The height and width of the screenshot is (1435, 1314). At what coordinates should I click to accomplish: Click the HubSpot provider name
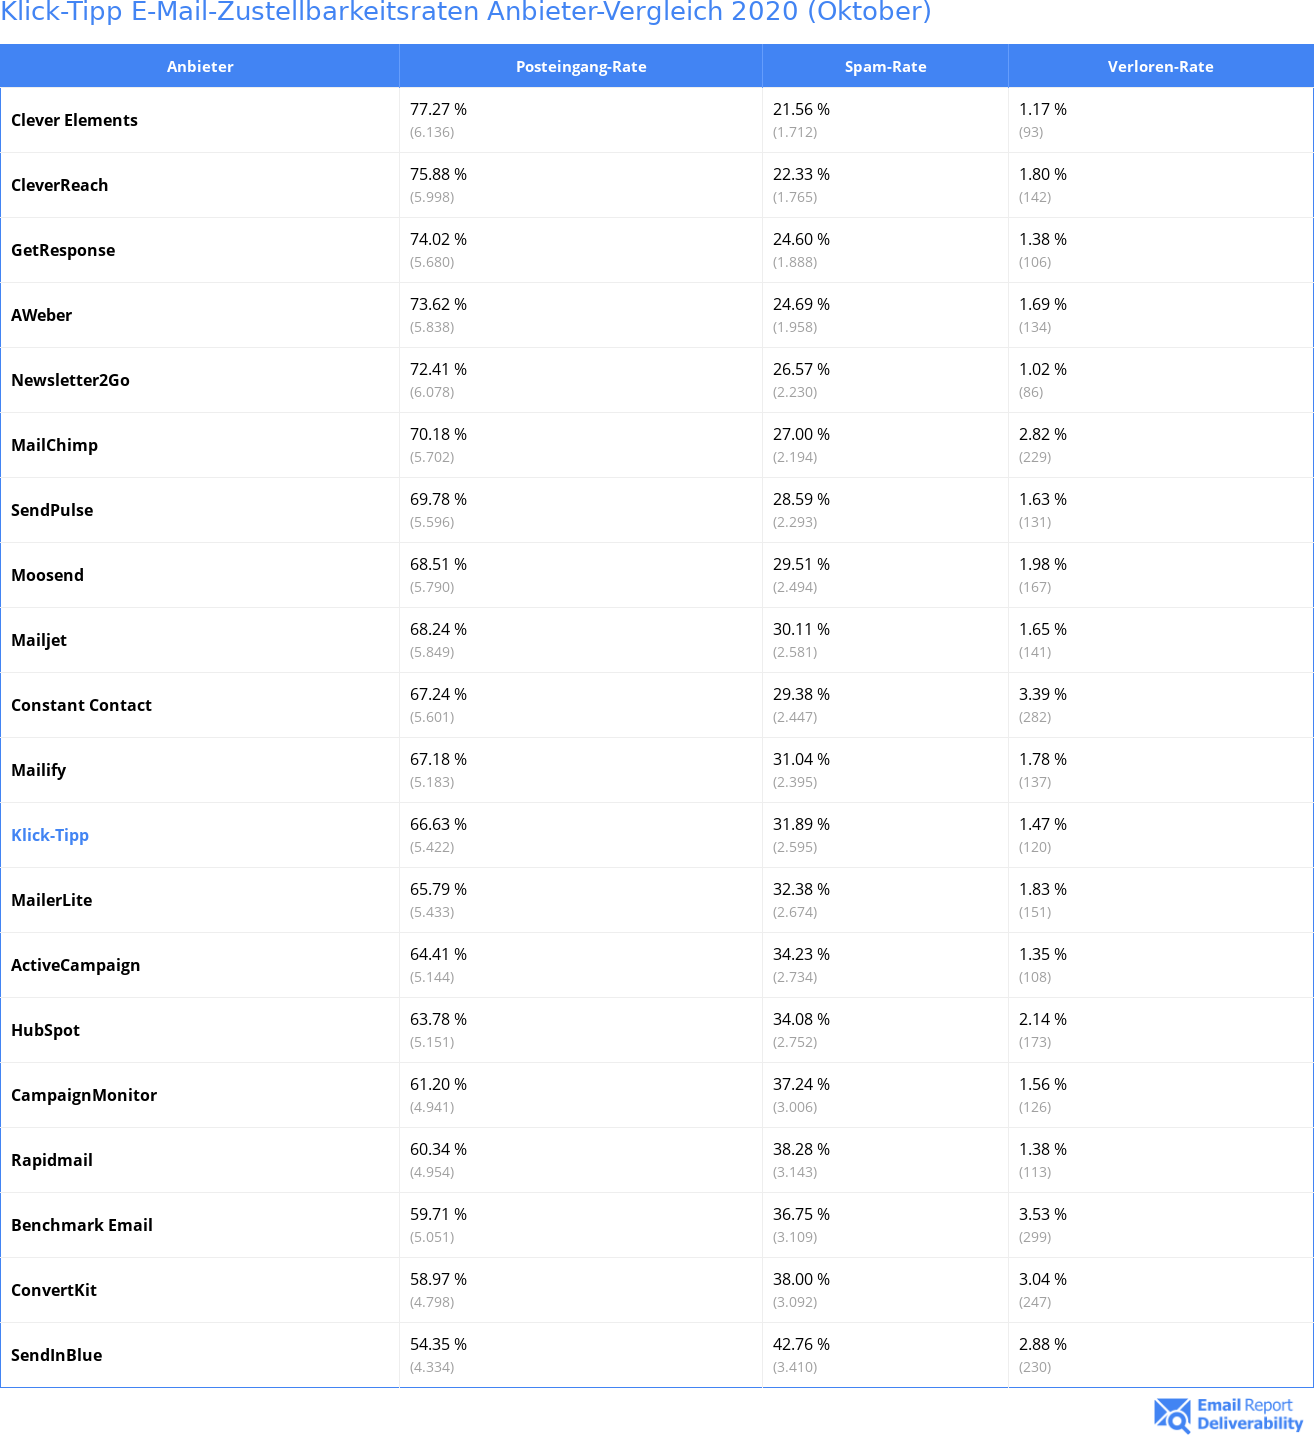click(45, 1030)
